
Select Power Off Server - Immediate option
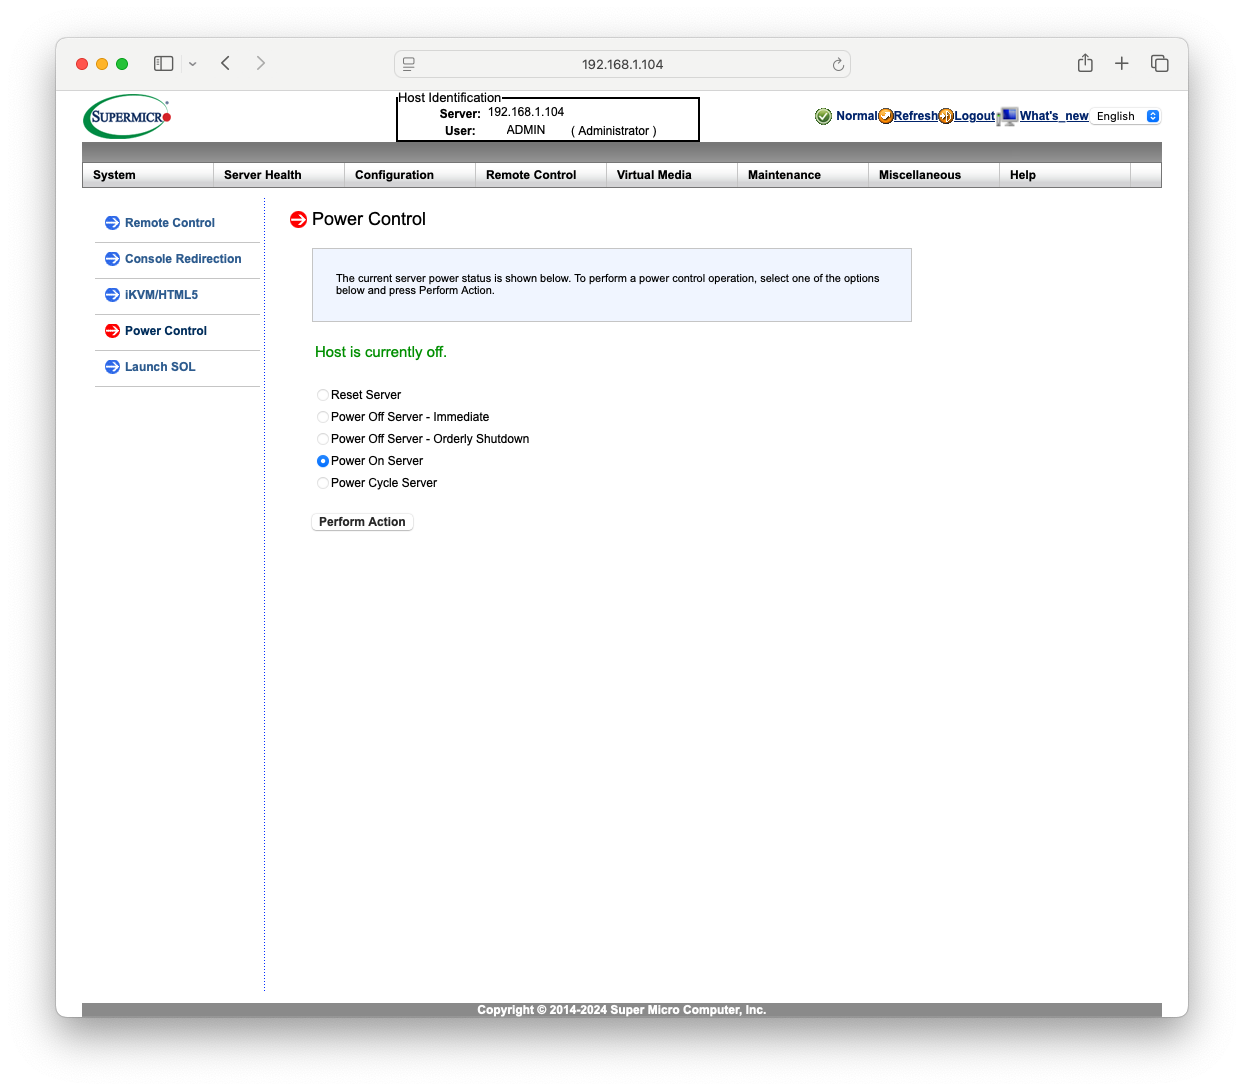click(323, 417)
